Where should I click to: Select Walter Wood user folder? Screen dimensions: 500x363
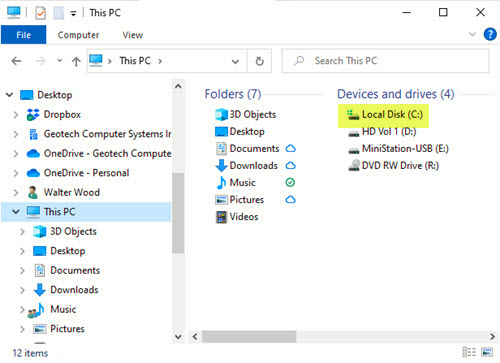72,192
